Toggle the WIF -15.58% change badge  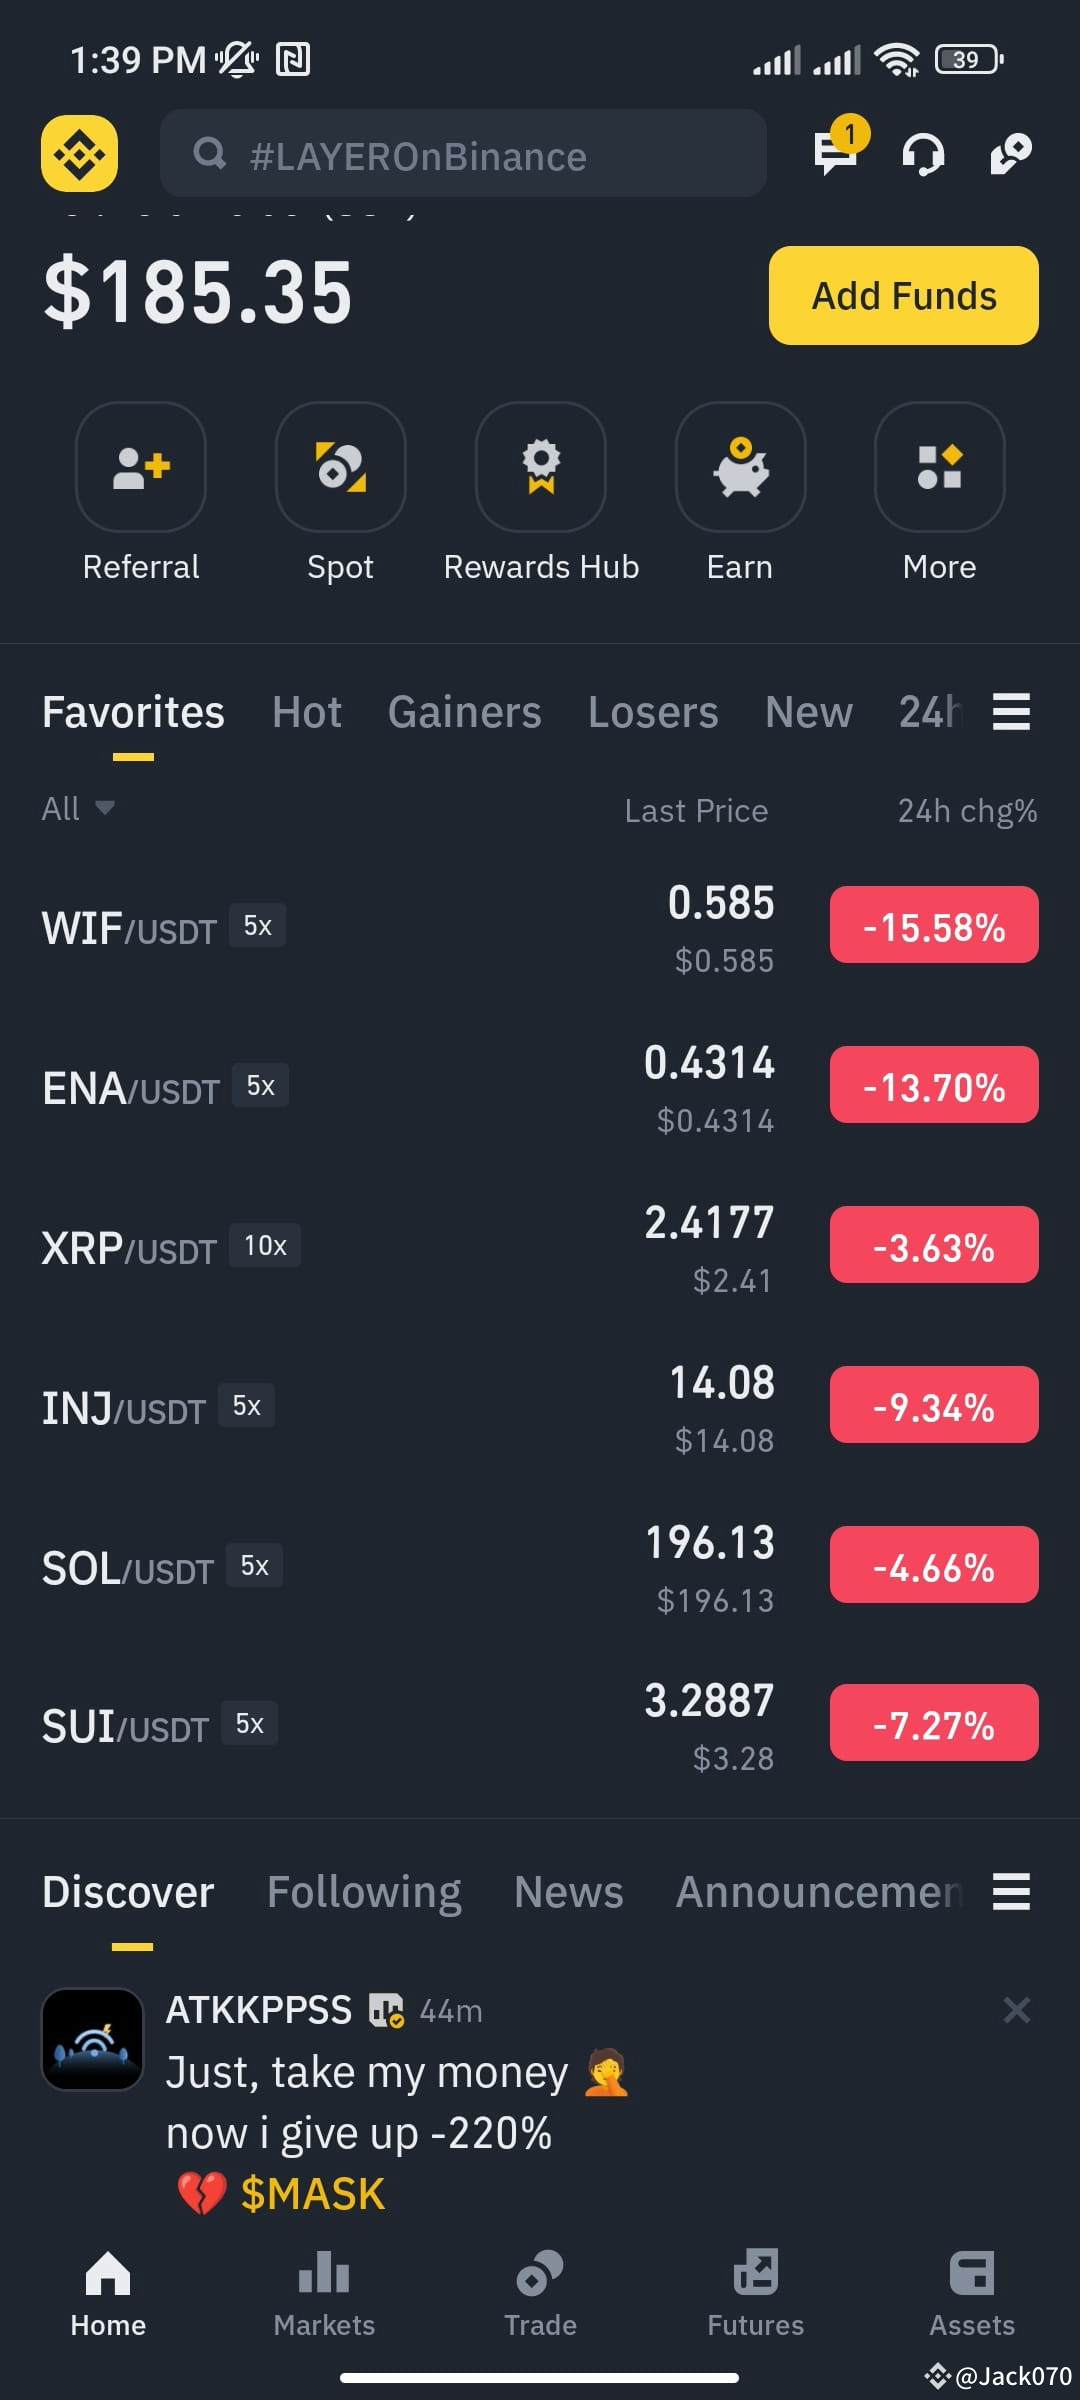(x=934, y=925)
